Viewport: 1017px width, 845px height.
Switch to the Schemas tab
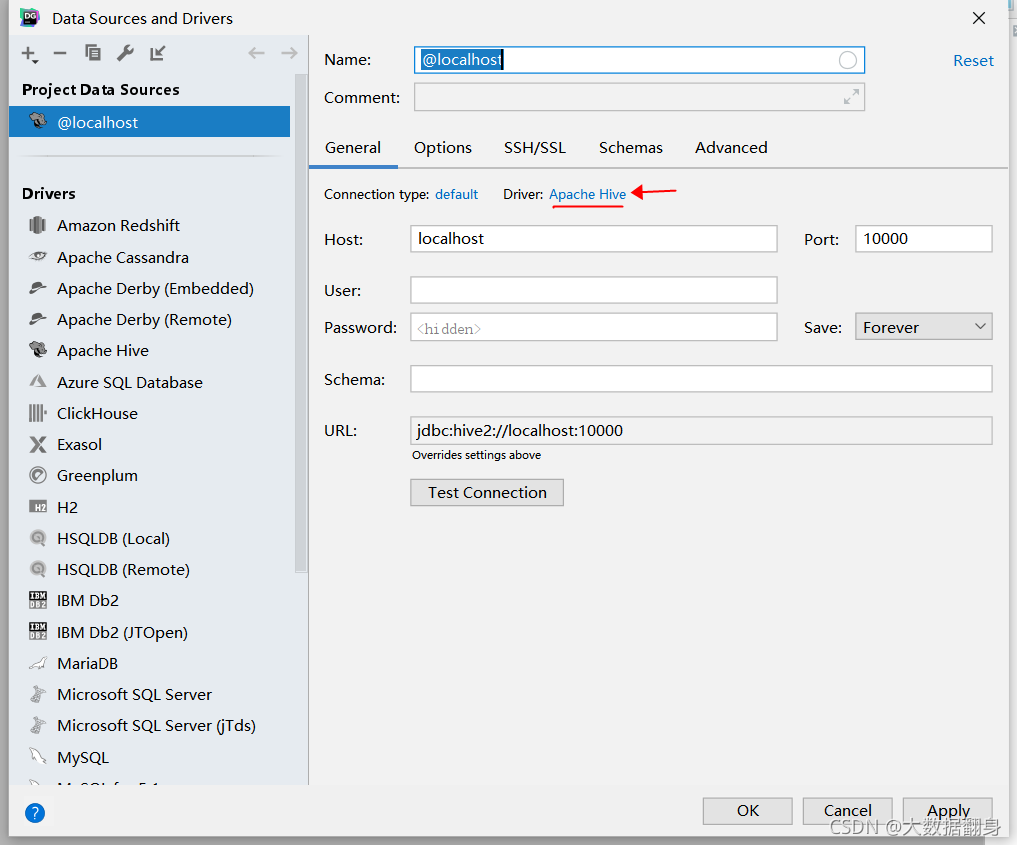pyautogui.click(x=631, y=148)
